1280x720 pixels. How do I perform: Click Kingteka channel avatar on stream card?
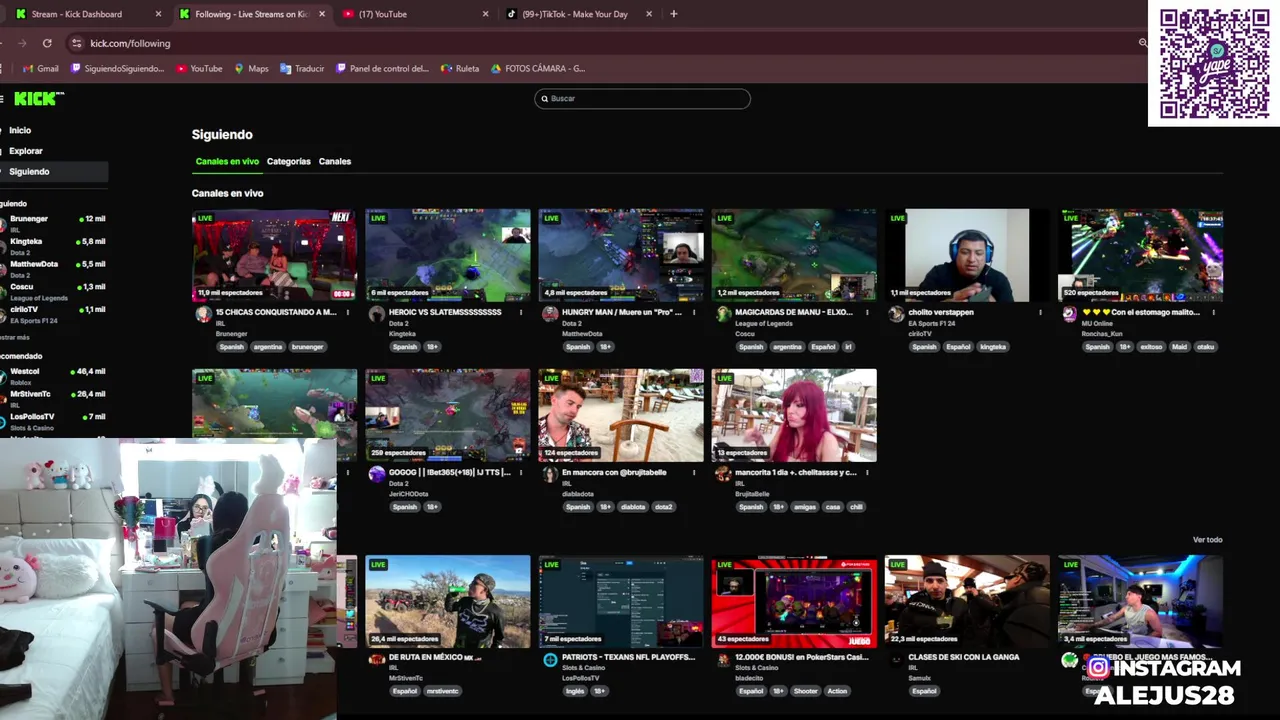377,314
